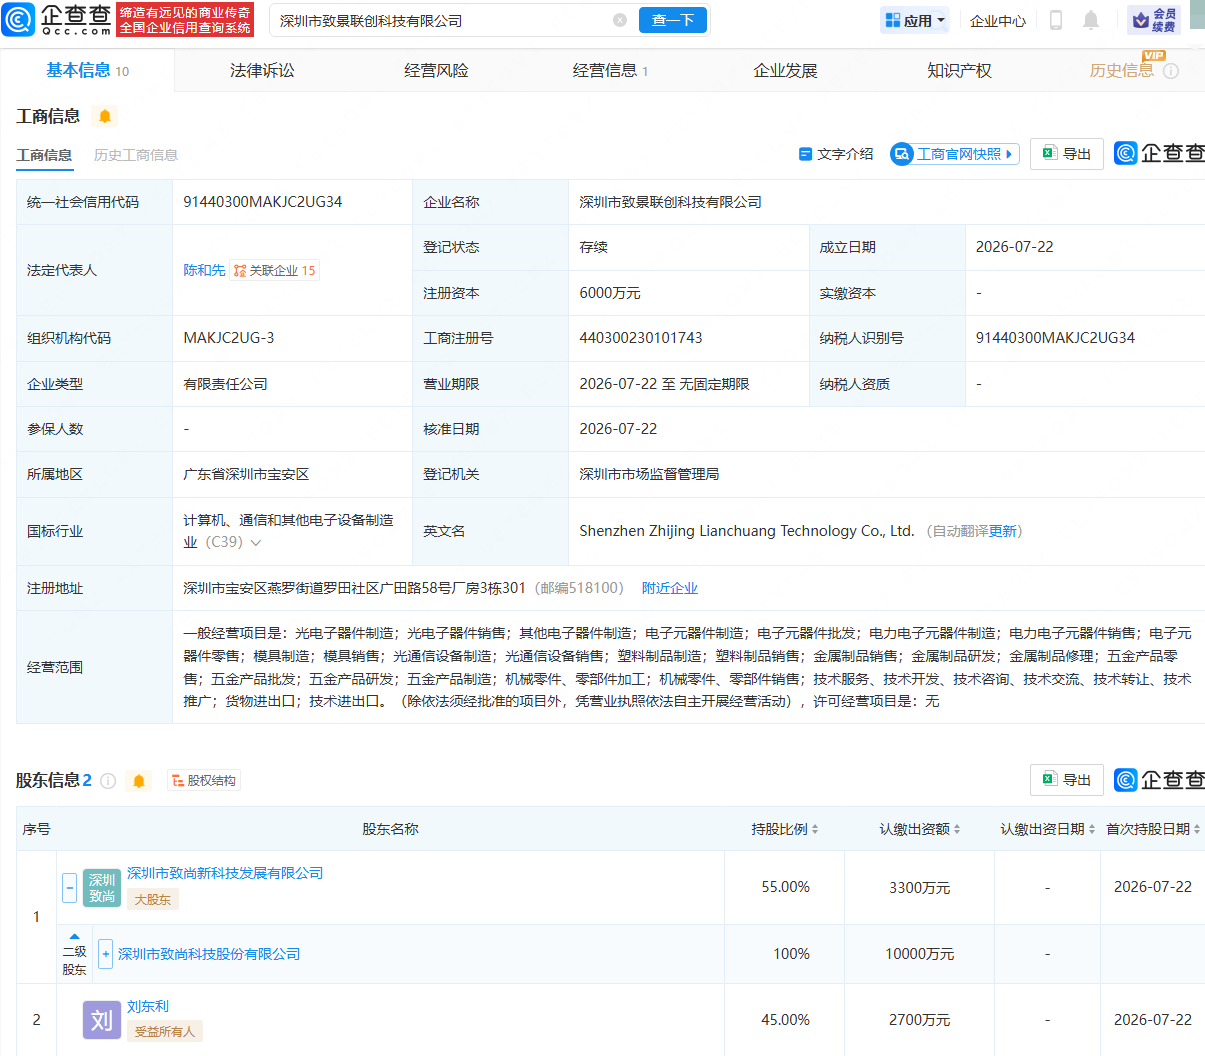Click bell alert icon next to 股东信息
The image size is (1205, 1056).
[139, 781]
